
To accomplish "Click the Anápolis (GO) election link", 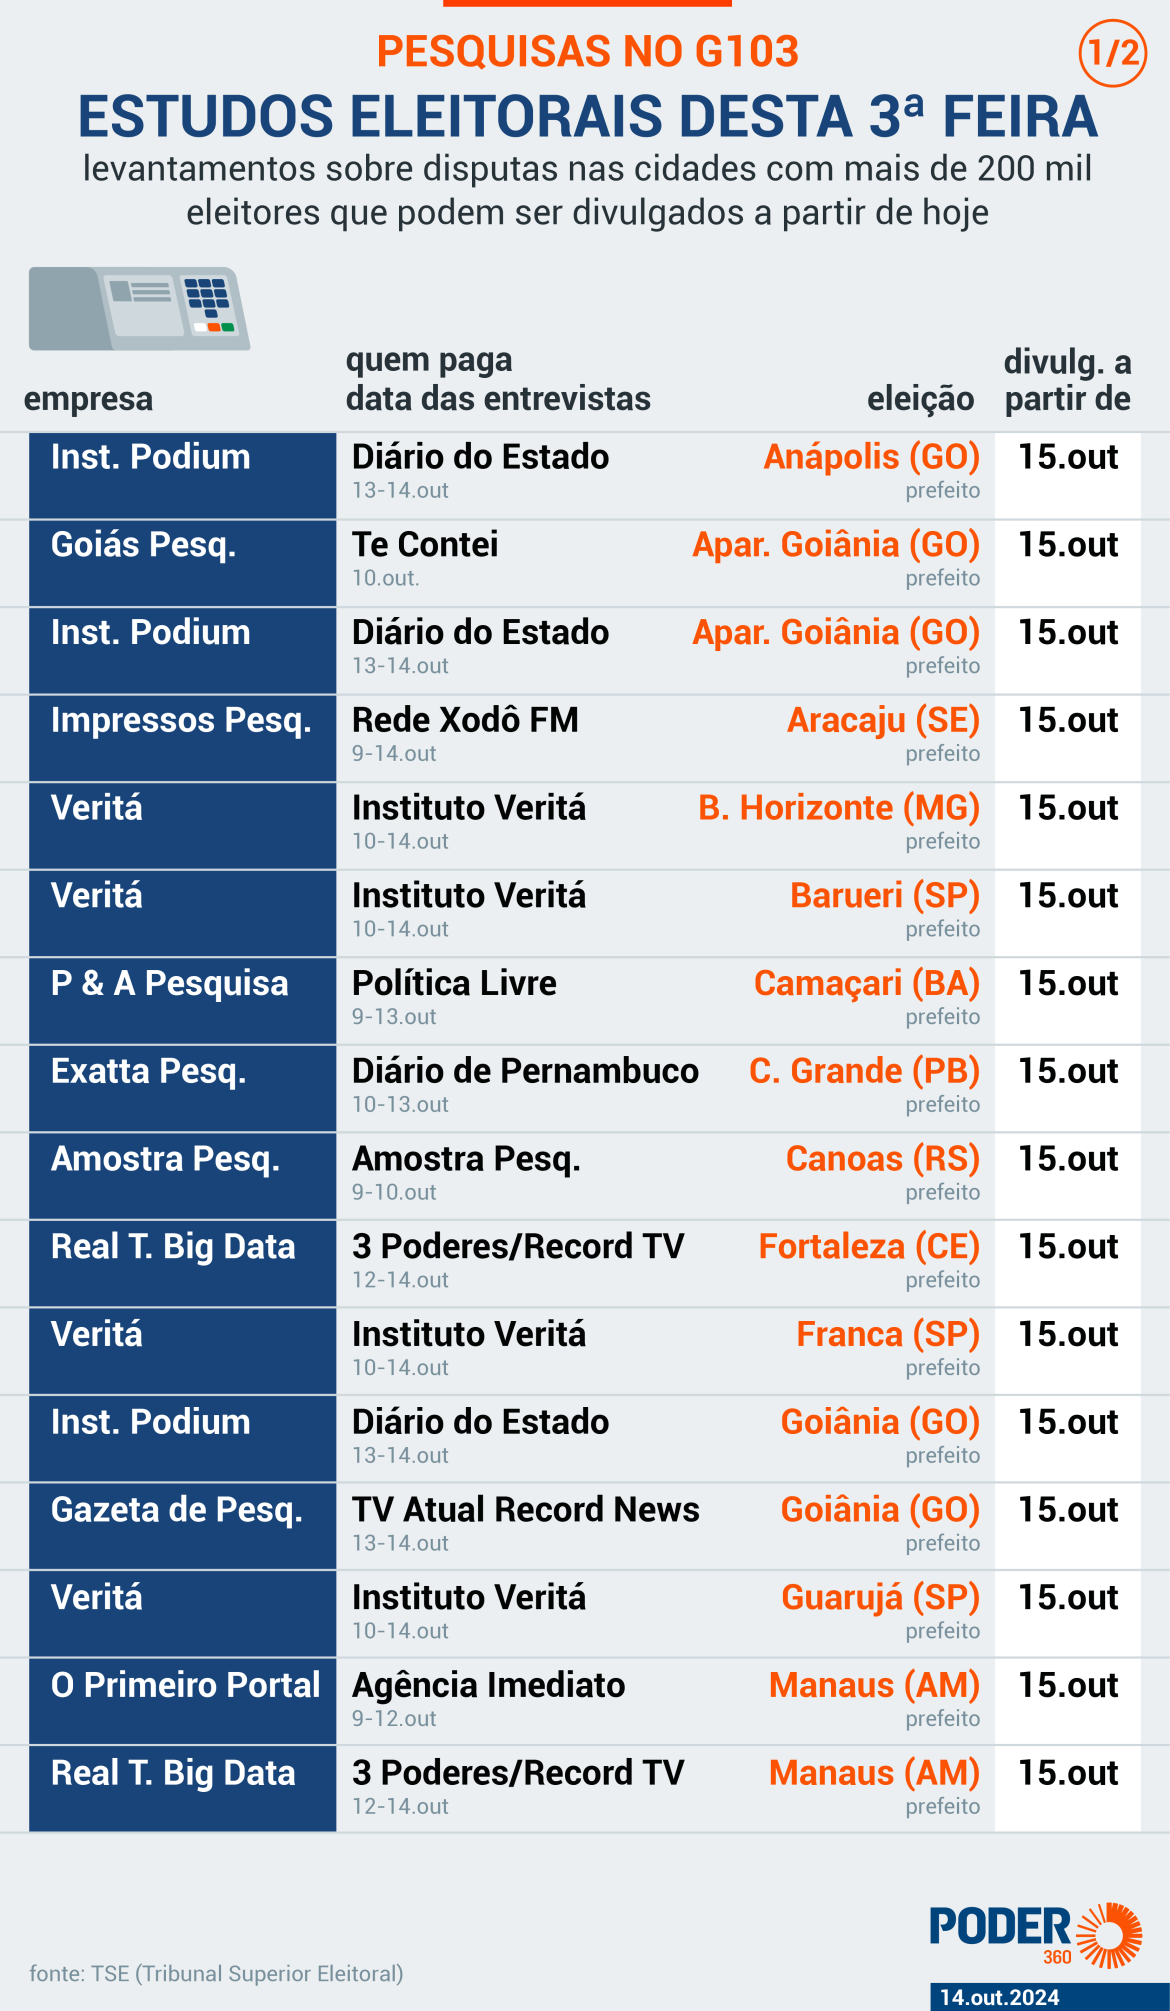I will (871, 457).
